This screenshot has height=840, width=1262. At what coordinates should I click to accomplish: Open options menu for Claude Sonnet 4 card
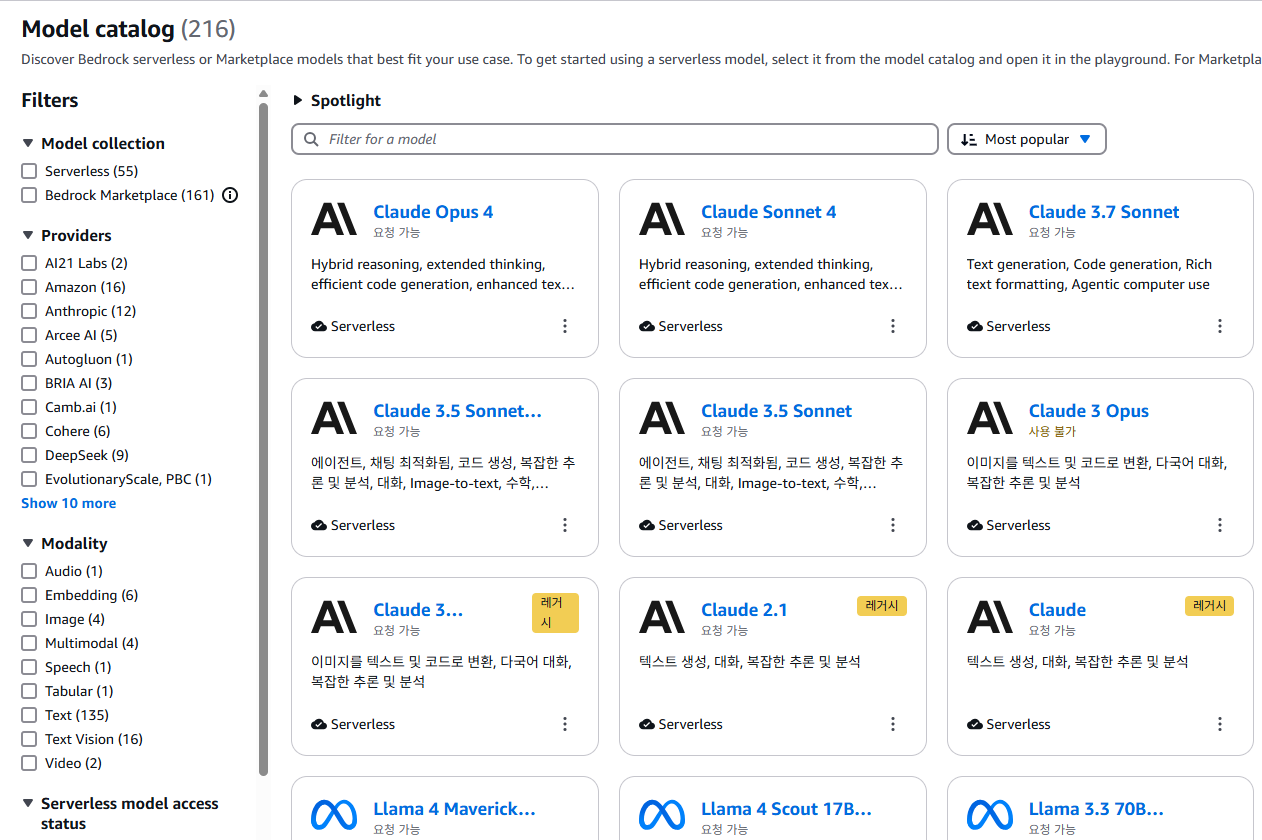point(893,326)
